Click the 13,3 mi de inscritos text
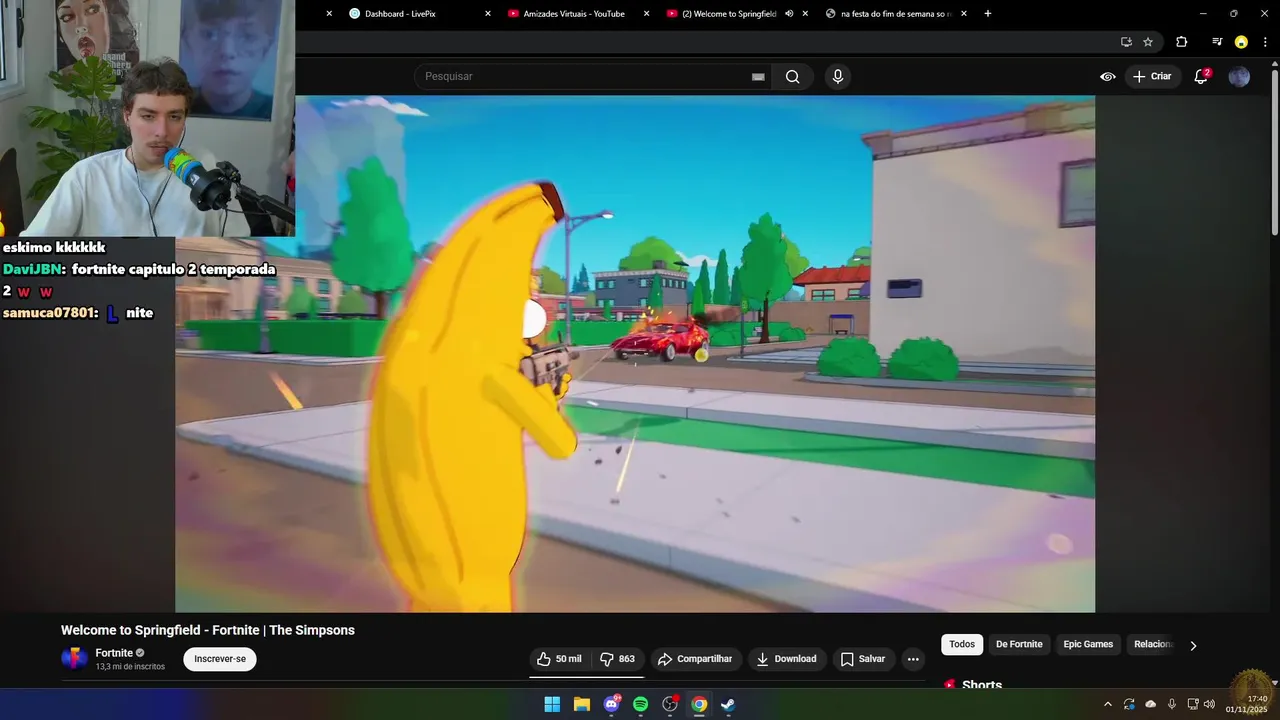Image resolution: width=1280 pixels, height=720 pixels. click(130, 667)
